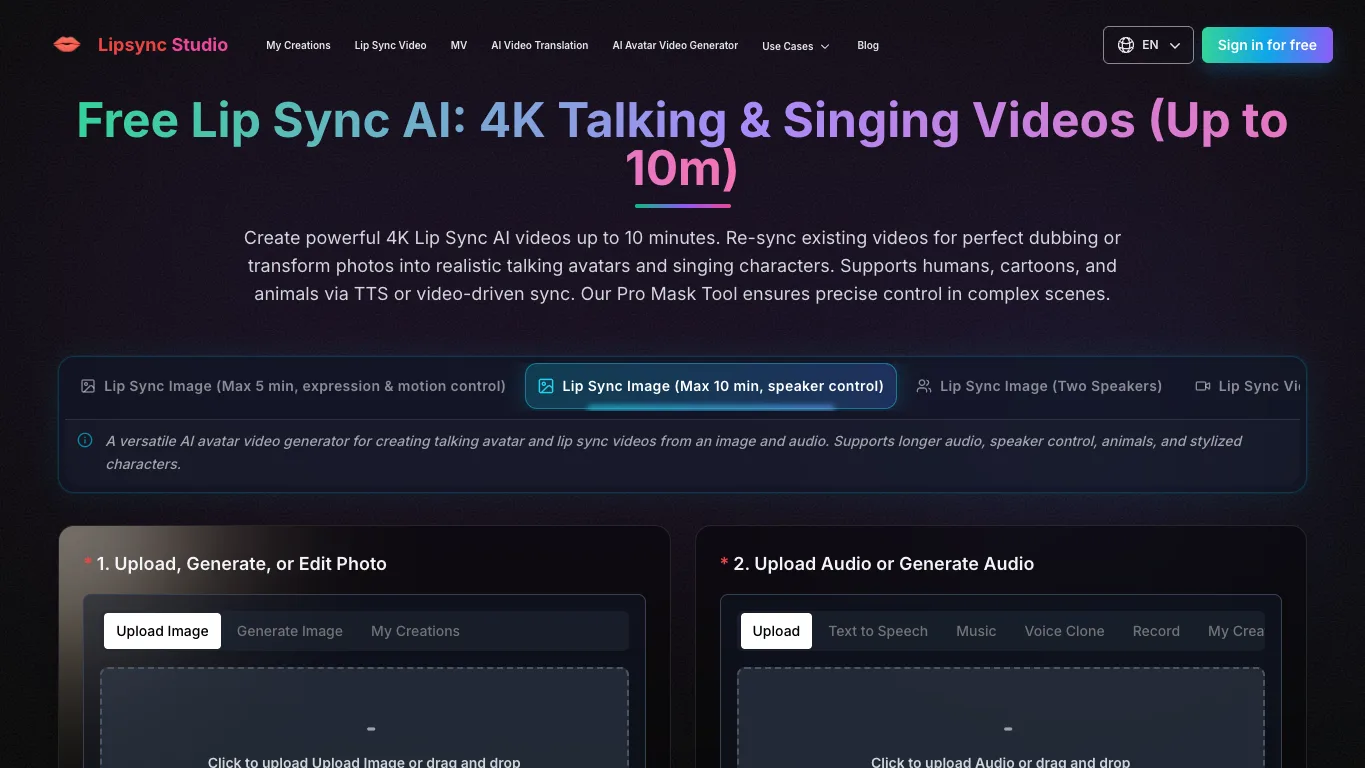
Task: Switch to Voice Clone tab
Action: (1064, 631)
